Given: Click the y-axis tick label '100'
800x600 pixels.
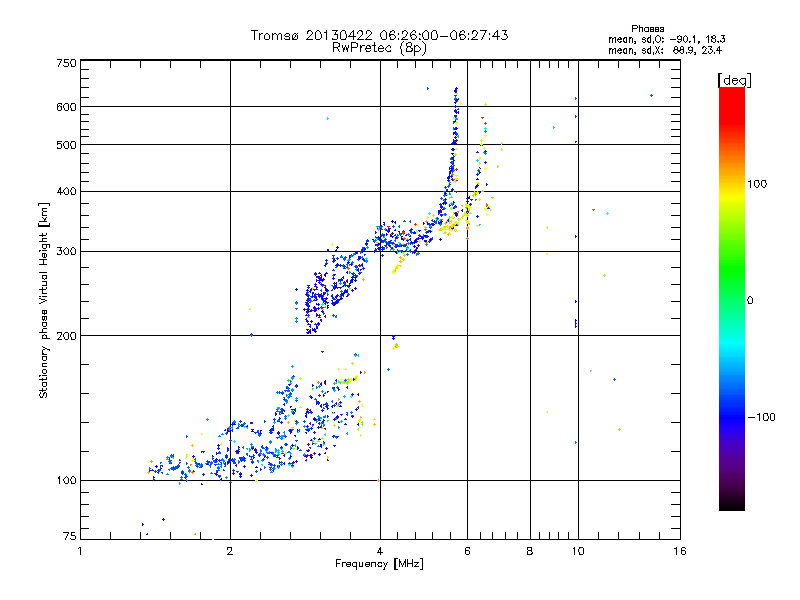Looking at the screenshot, I should (x=66, y=481).
